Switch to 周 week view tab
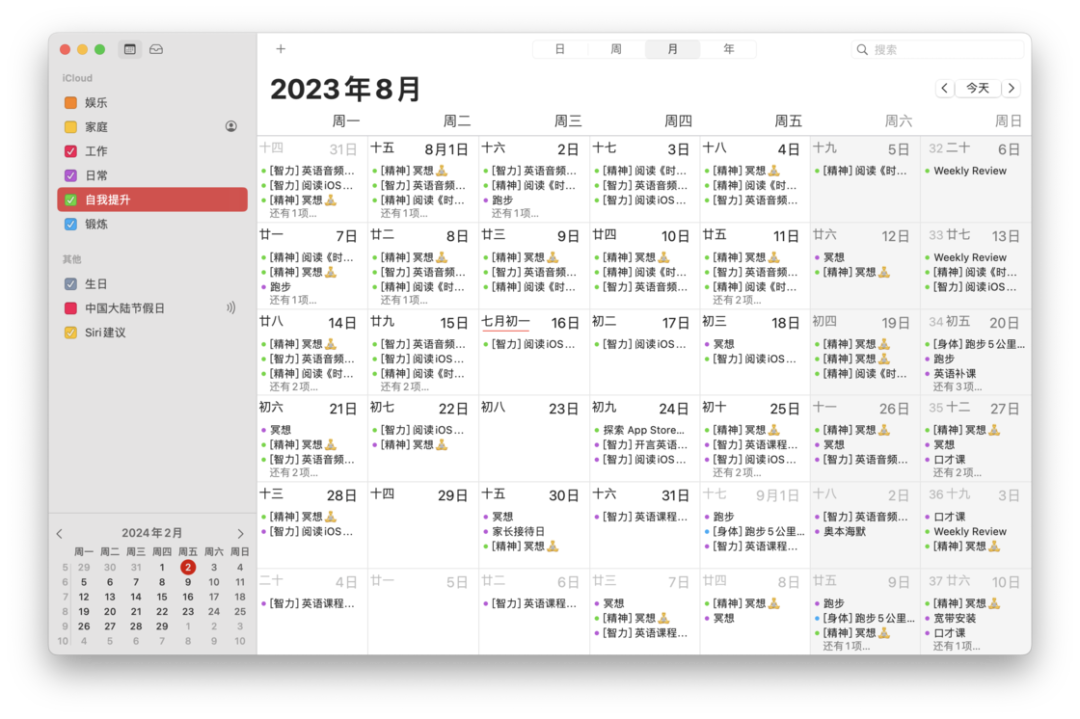The width and height of the screenshot is (1080, 719). coord(616,49)
